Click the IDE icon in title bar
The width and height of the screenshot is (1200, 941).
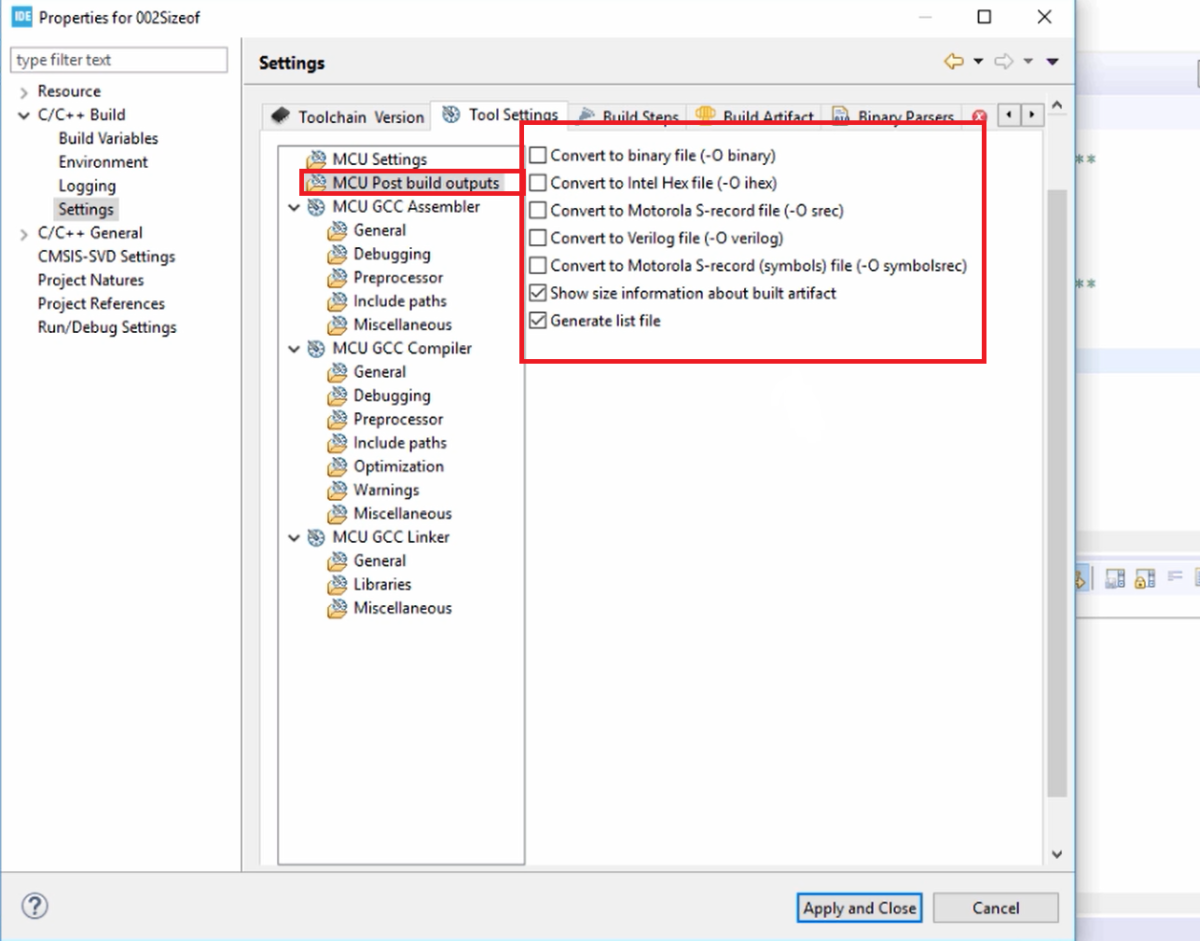[21, 17]
